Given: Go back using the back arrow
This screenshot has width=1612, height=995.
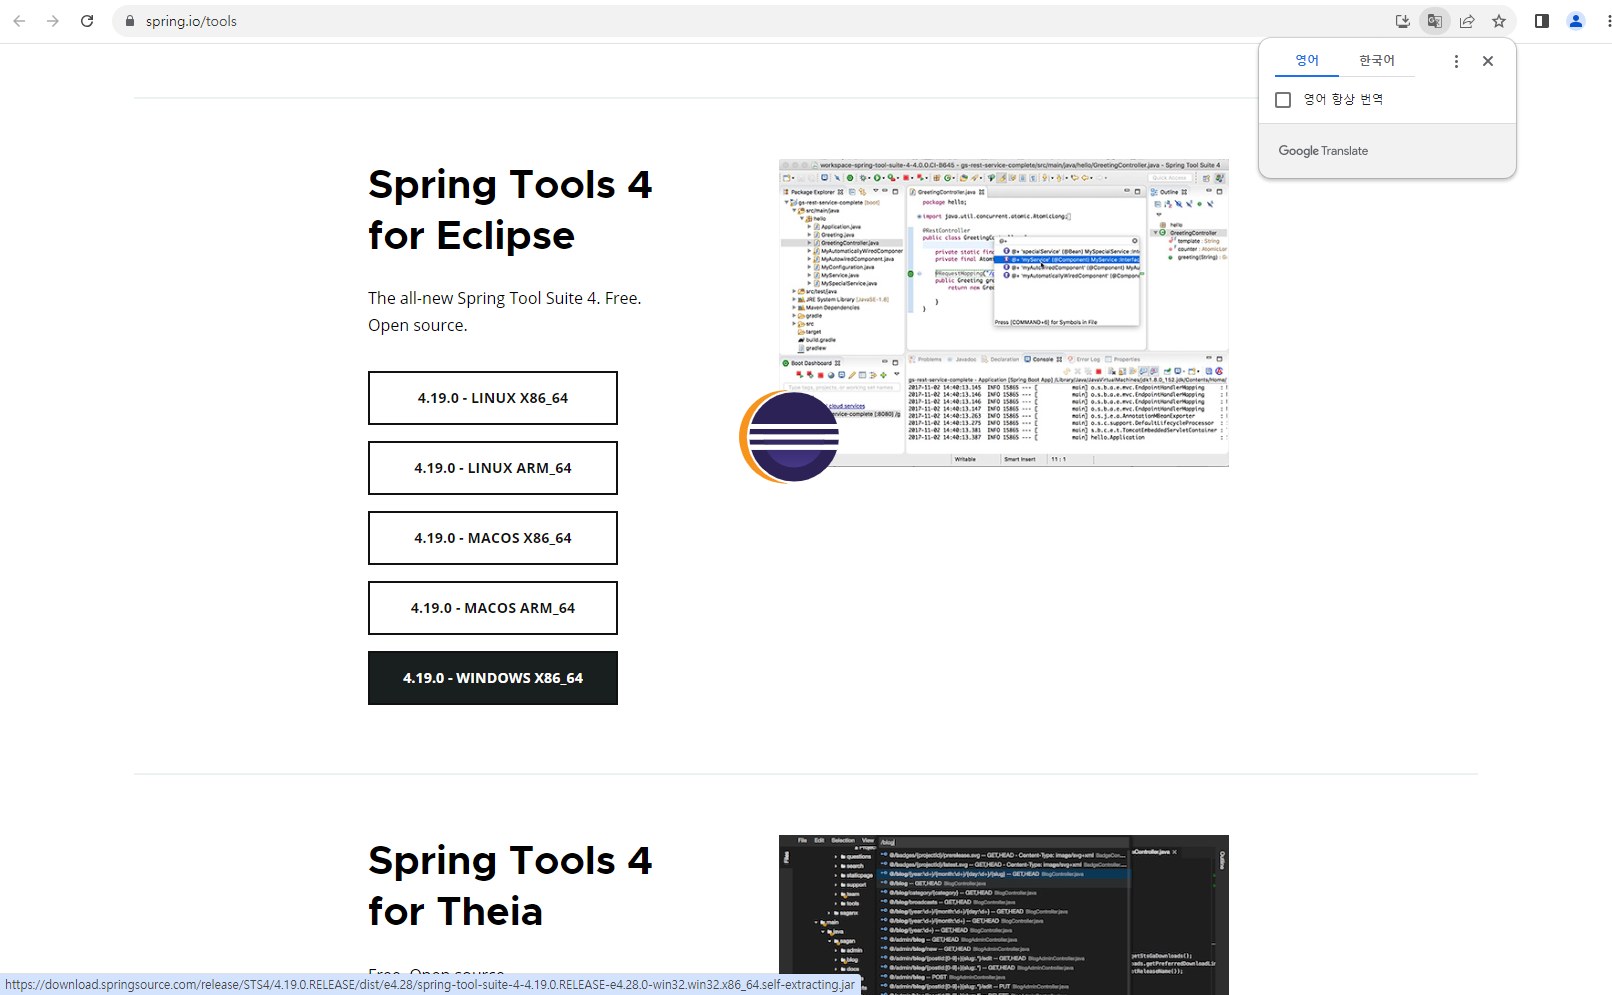Looking at the screenshot, I should click(x=19, y=20).
